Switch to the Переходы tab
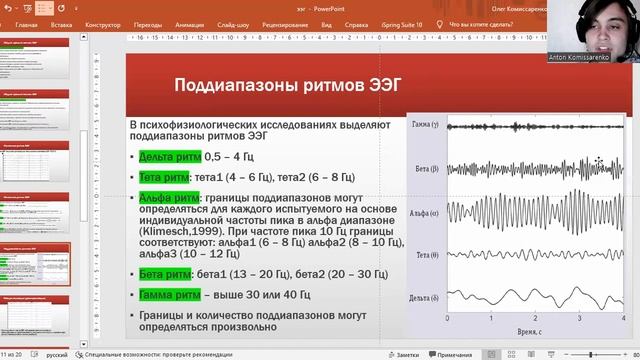The image size is (640, 360). [x=148, y=25]
